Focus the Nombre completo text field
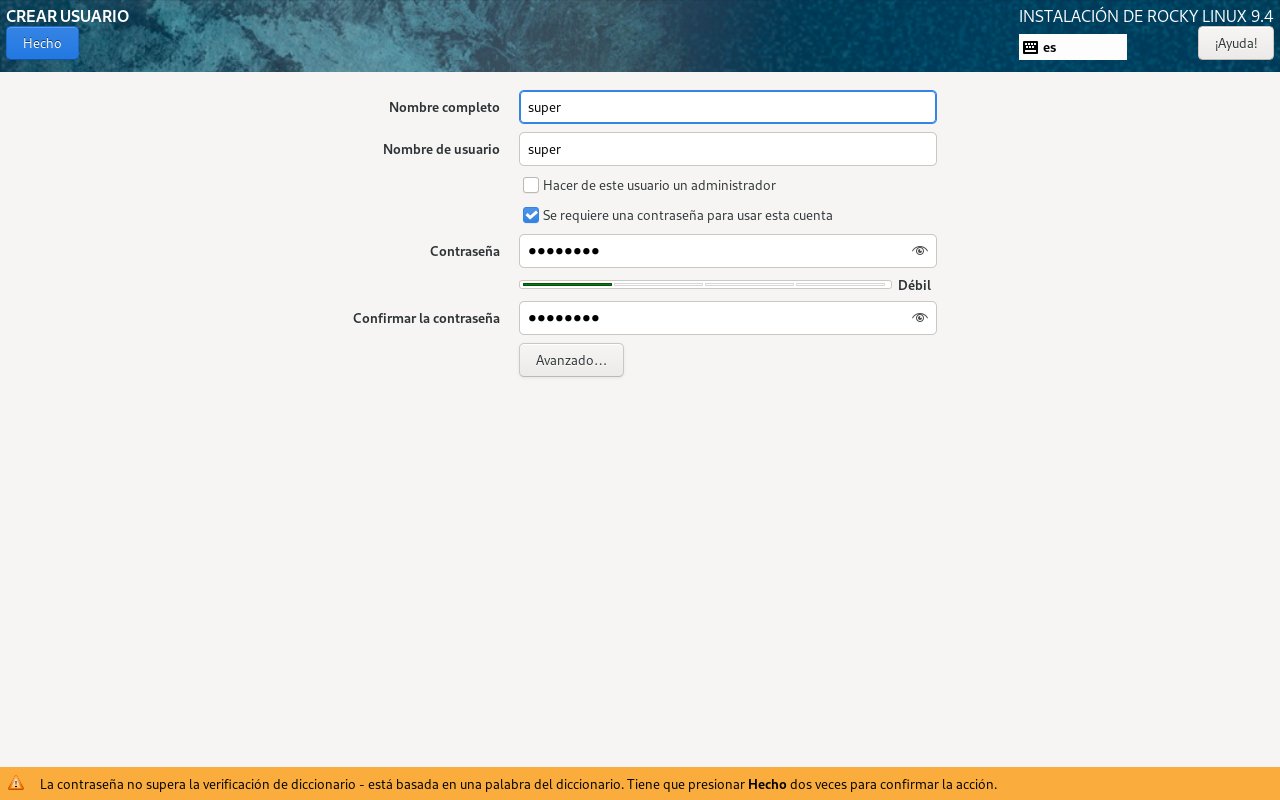This screenshot has height=800, width=1280. 727,107
